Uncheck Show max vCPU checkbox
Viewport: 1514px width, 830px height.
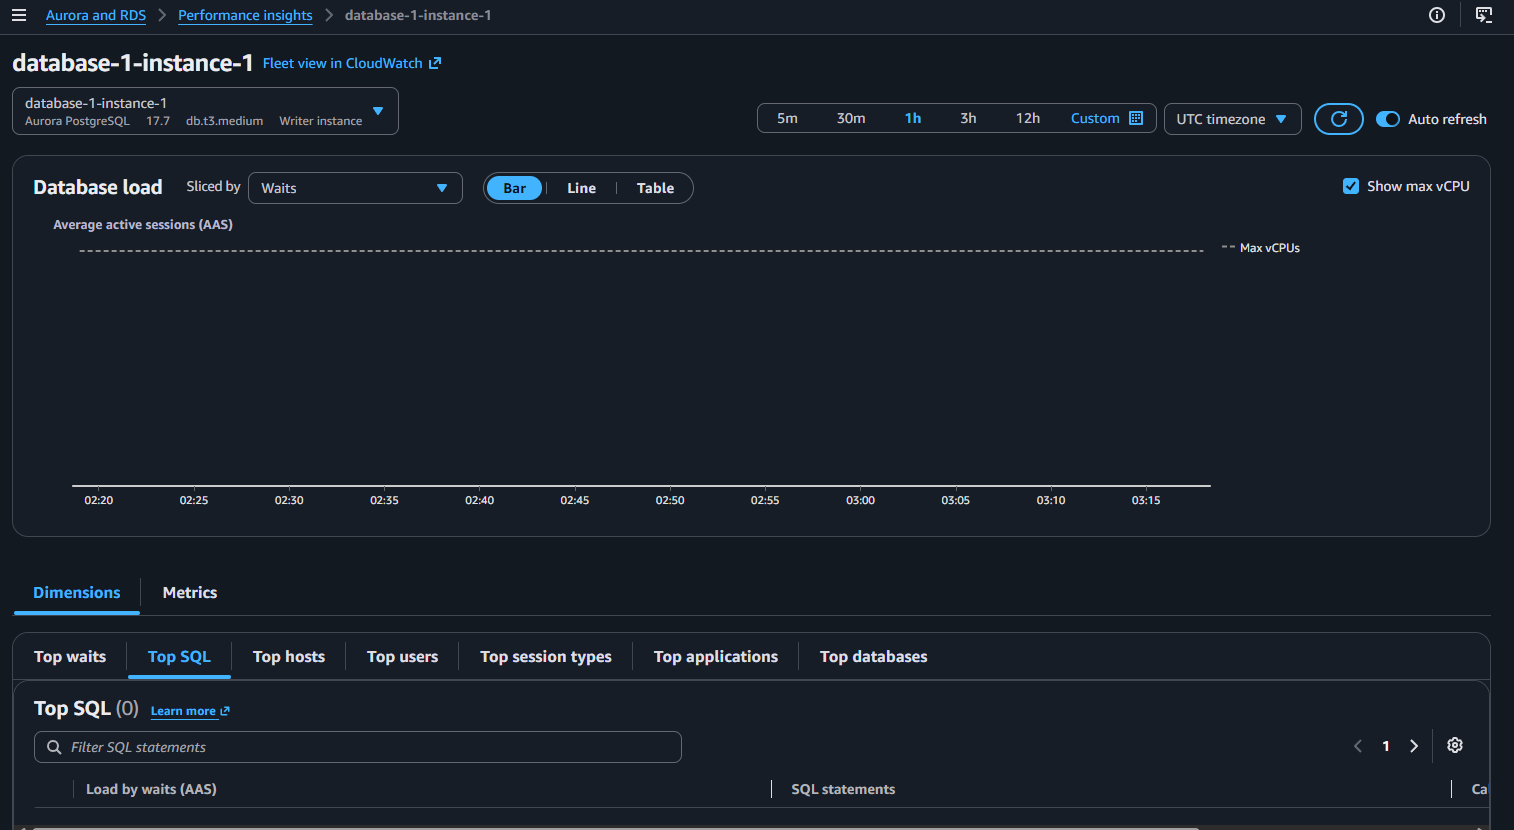click(1351, 186)
